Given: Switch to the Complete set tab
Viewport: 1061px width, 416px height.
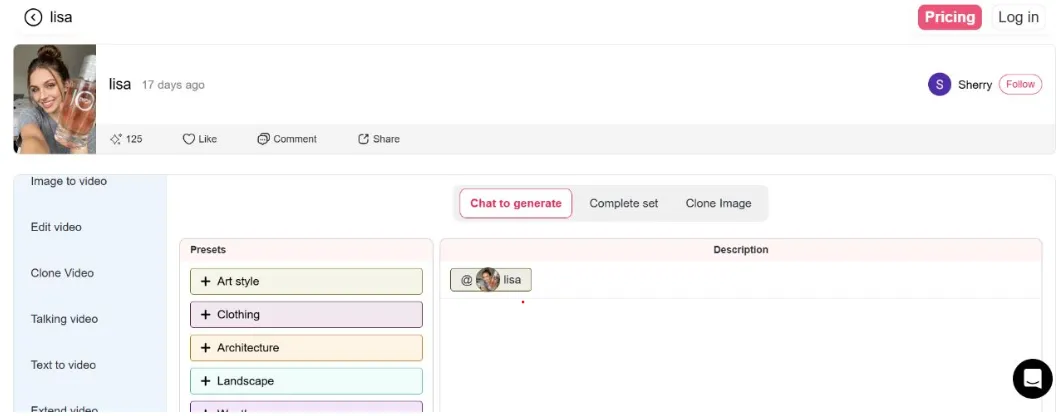Looking at the screenshot, I should point(623,203).
